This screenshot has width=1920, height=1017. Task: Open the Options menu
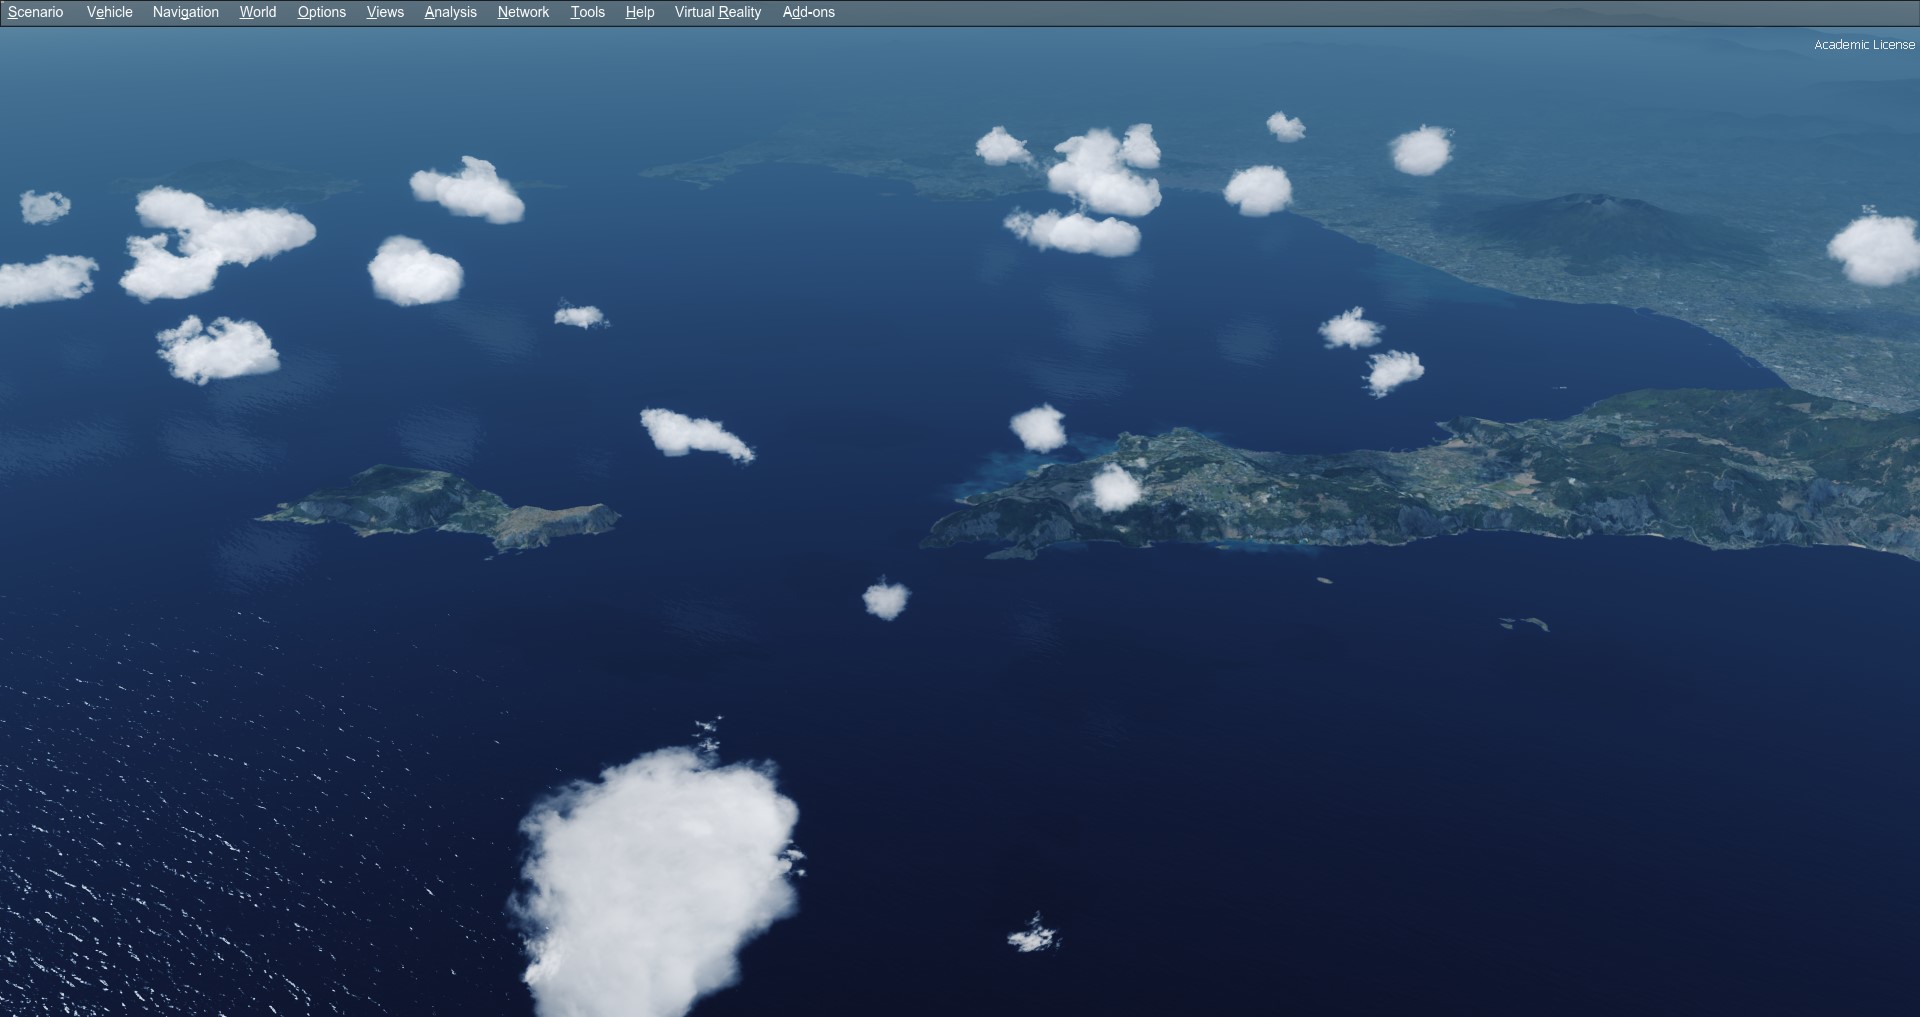coord(321,12)
